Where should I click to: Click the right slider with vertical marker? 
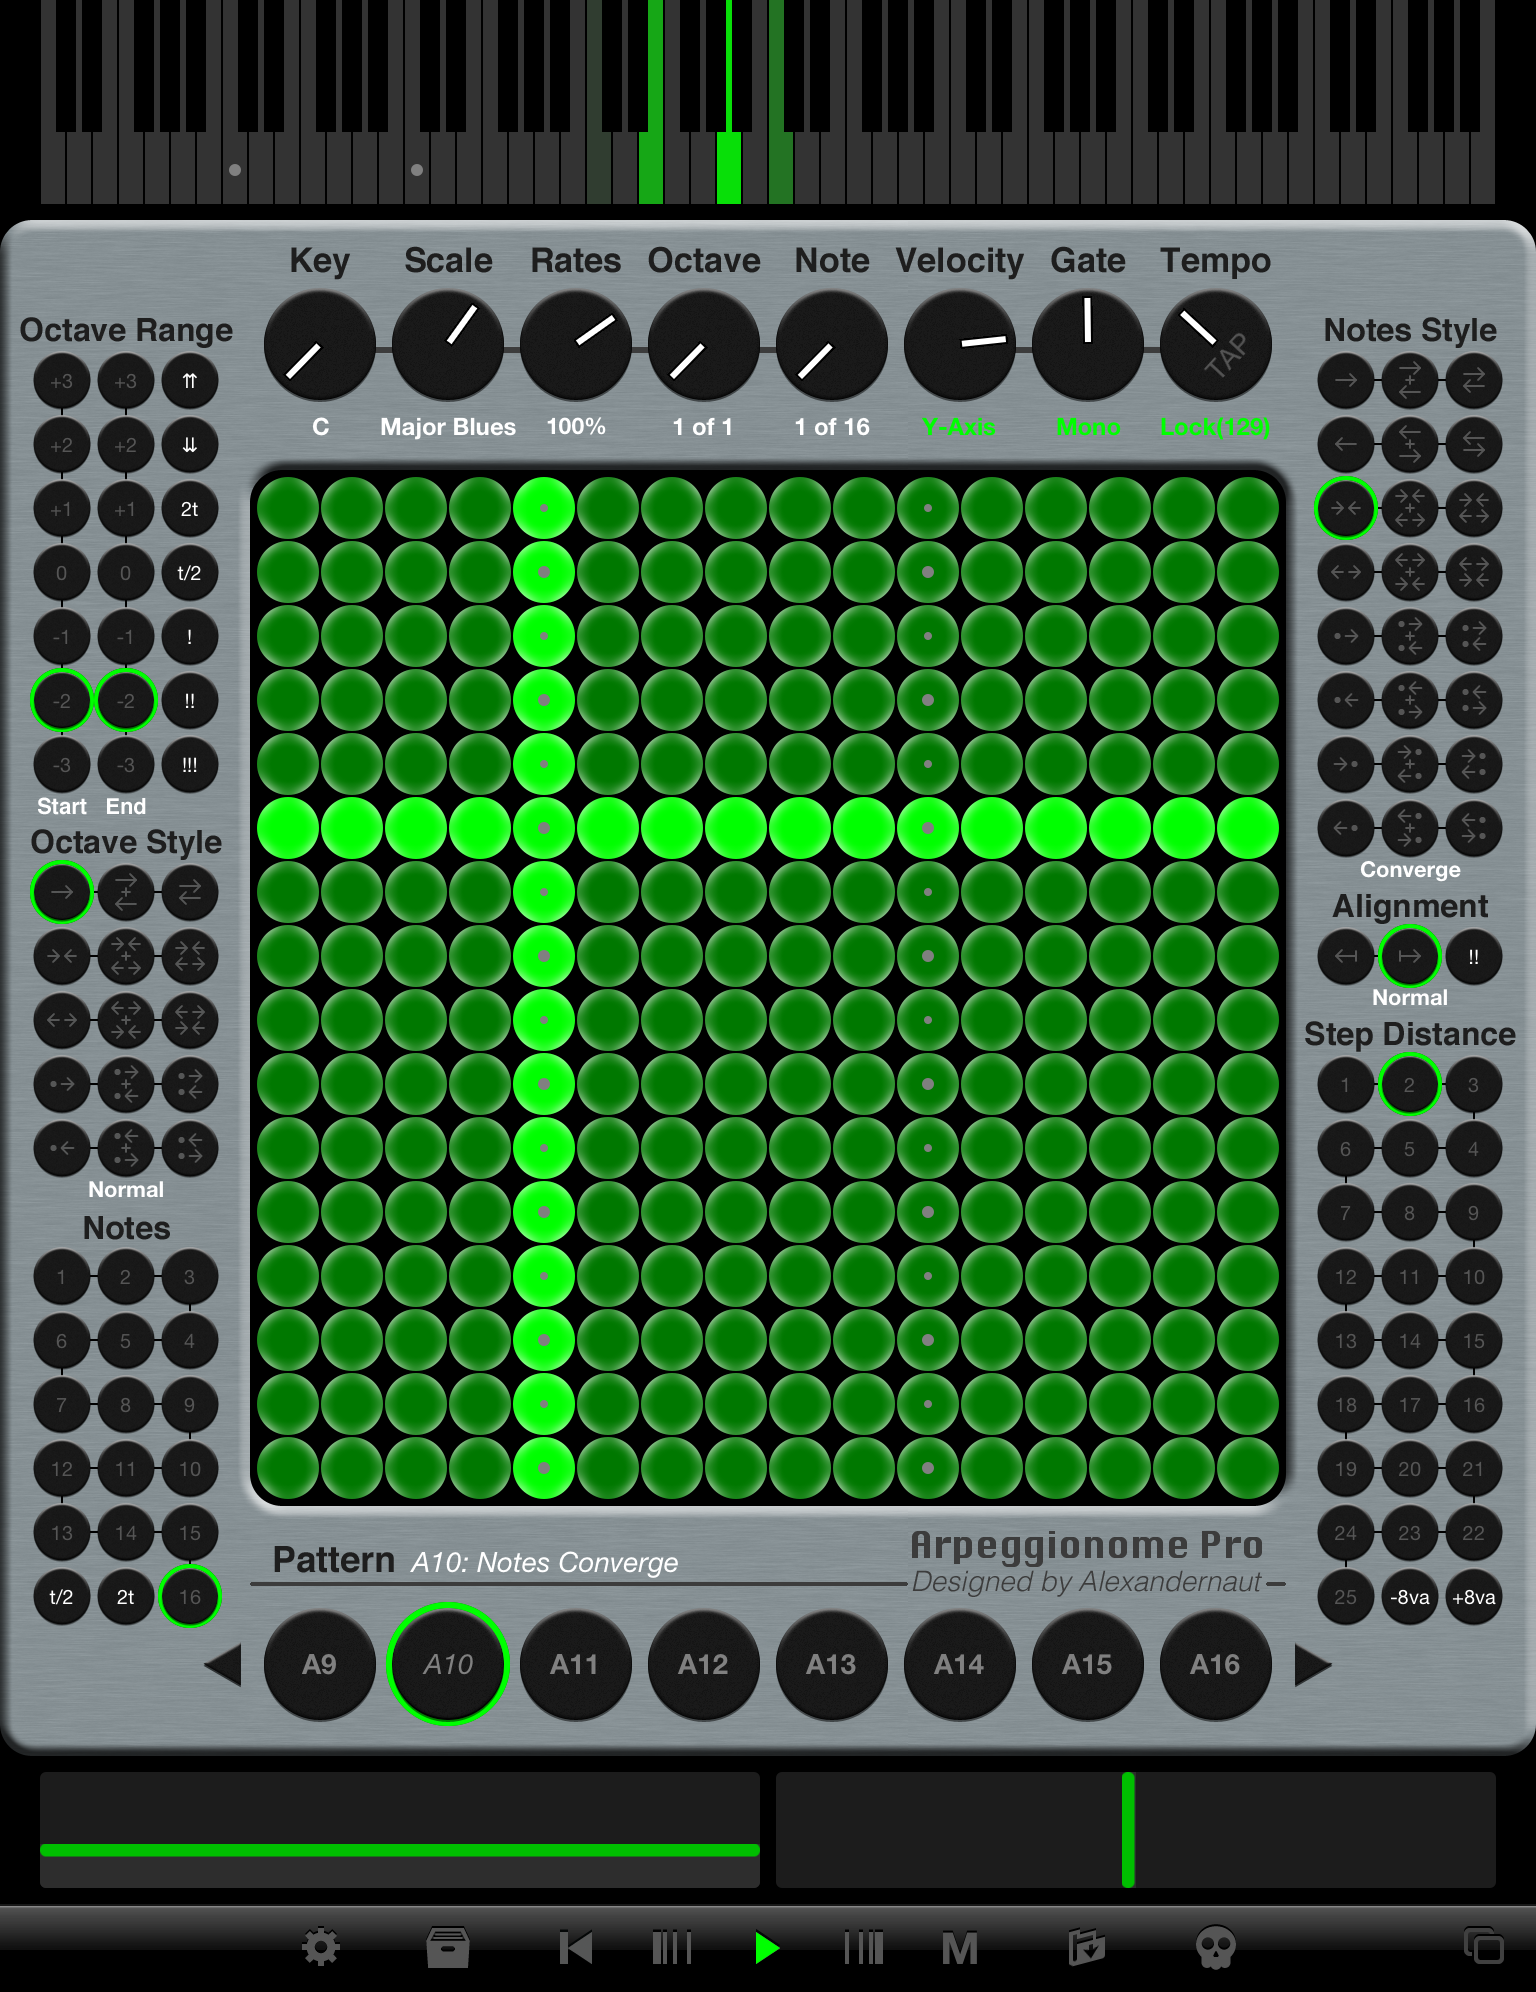coord(1136,1830)
